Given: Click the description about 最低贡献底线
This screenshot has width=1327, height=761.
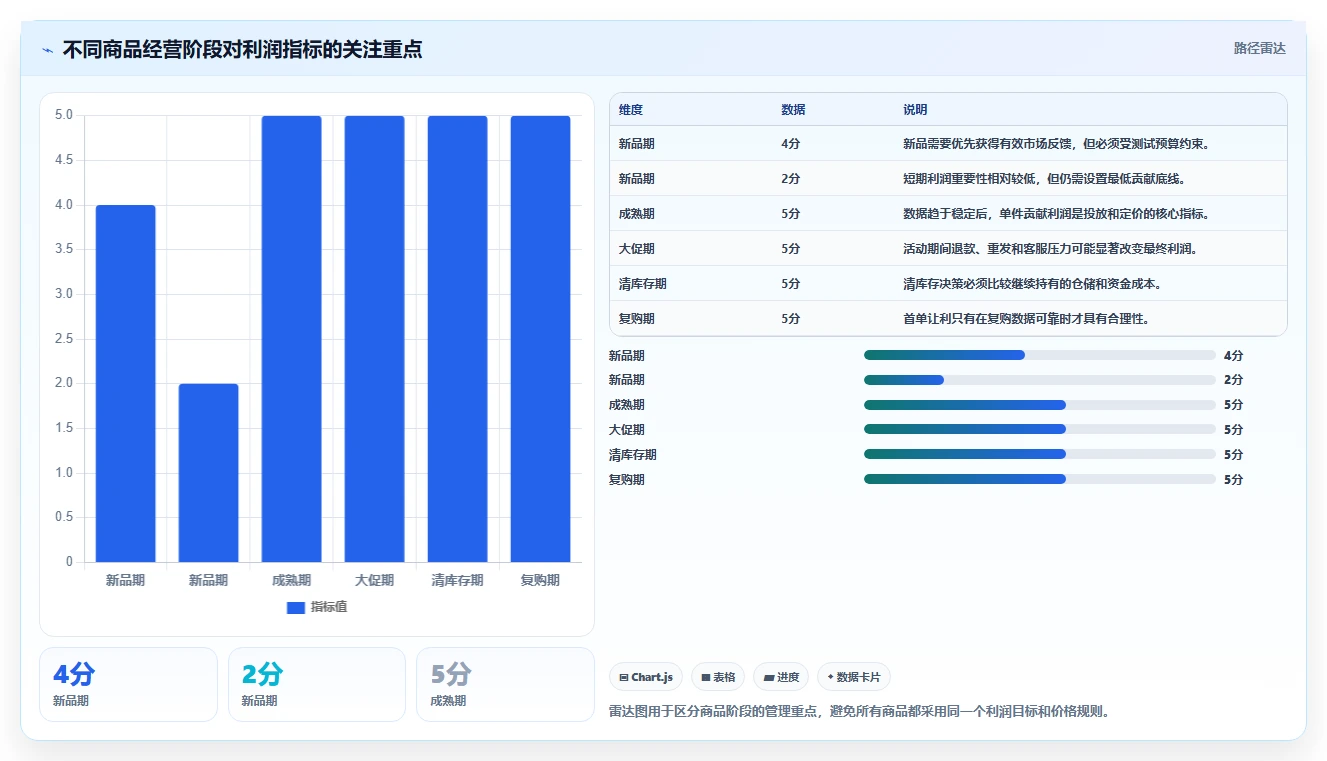Looking at the screenshot, I should (1045, 179).
